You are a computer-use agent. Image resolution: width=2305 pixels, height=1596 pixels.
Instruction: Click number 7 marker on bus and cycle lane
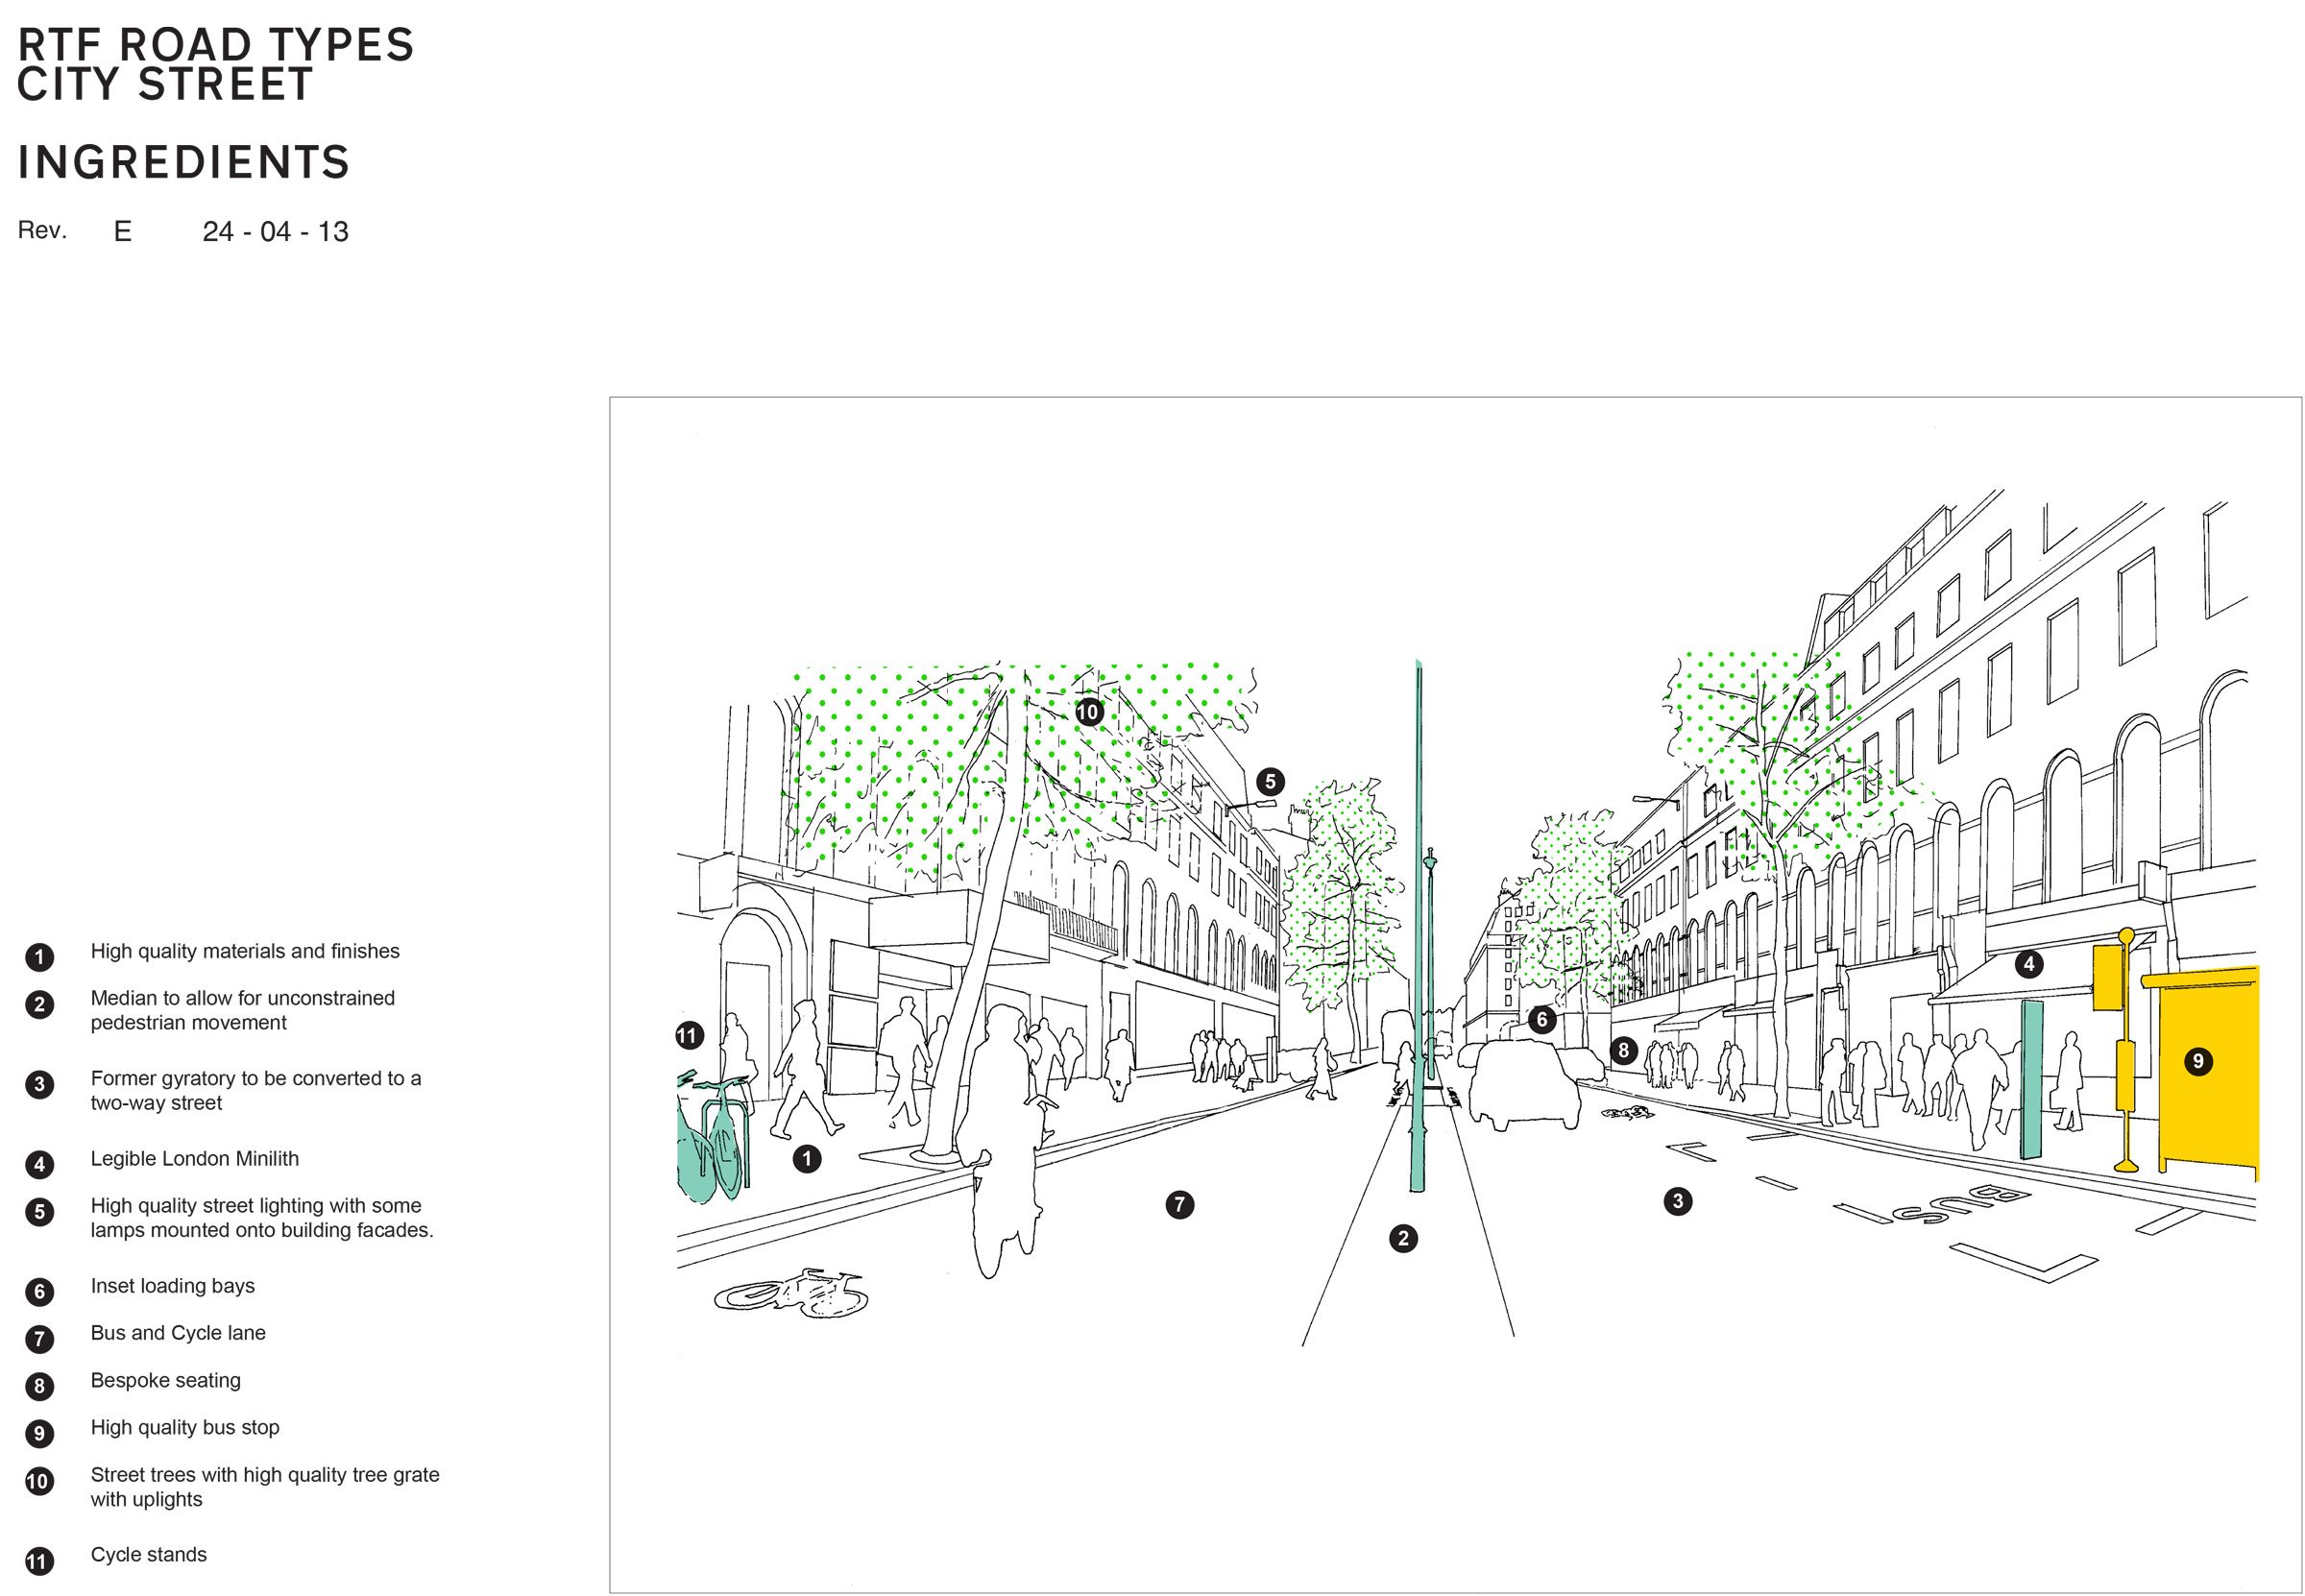click(1180, 1205)
